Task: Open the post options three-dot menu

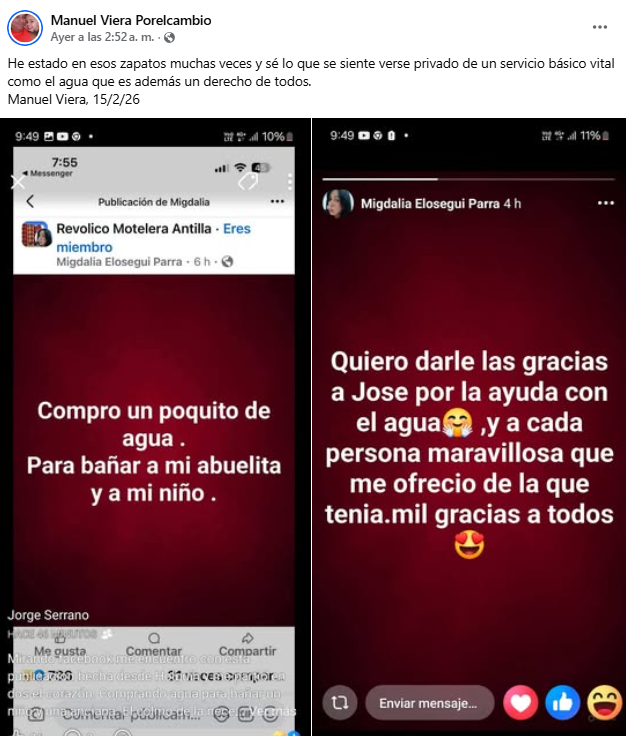Action: pos(600,27)
